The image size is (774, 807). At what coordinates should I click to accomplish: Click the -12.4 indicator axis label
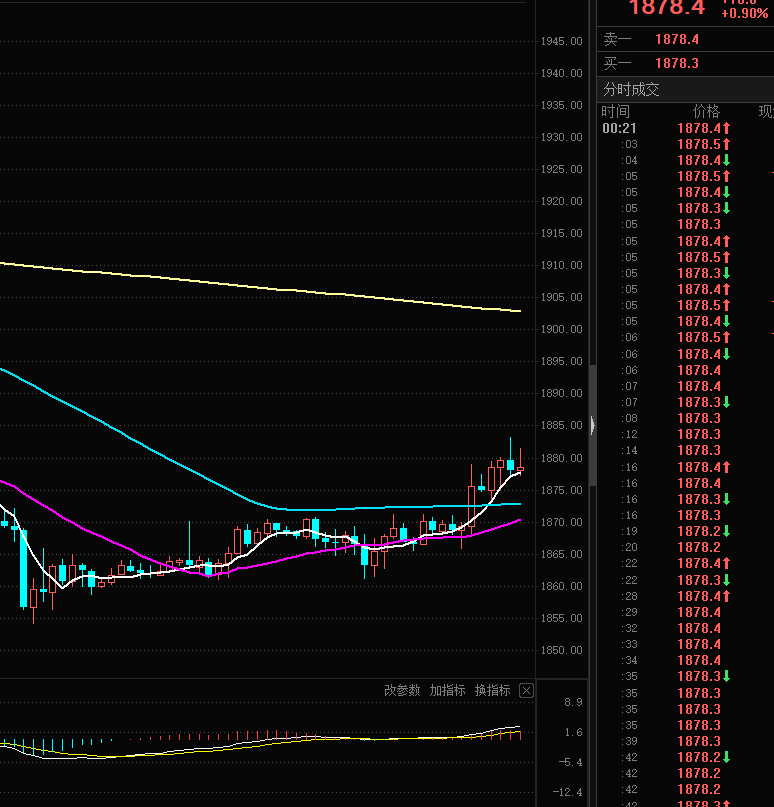[568, 792]
